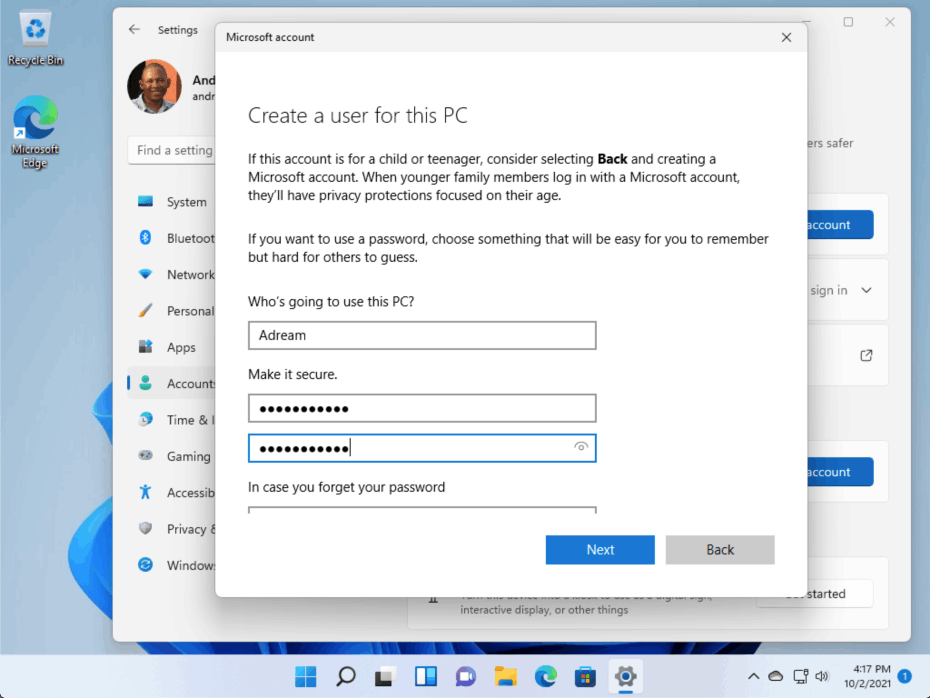Open the Windows Start menu
The height and width of the screenshot is (698, 930).
click(x=305, y=677)
